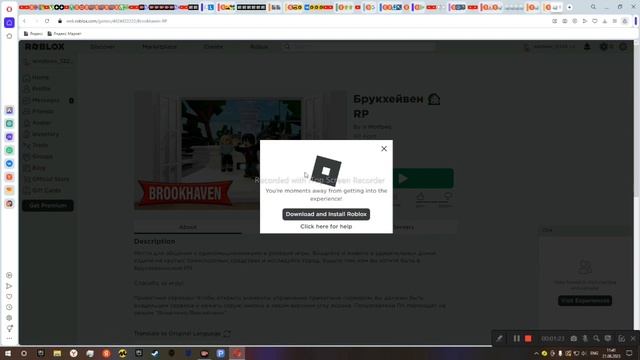640x360 pixels.
Task: Stop the screen recording
Action: coord(528,338)
